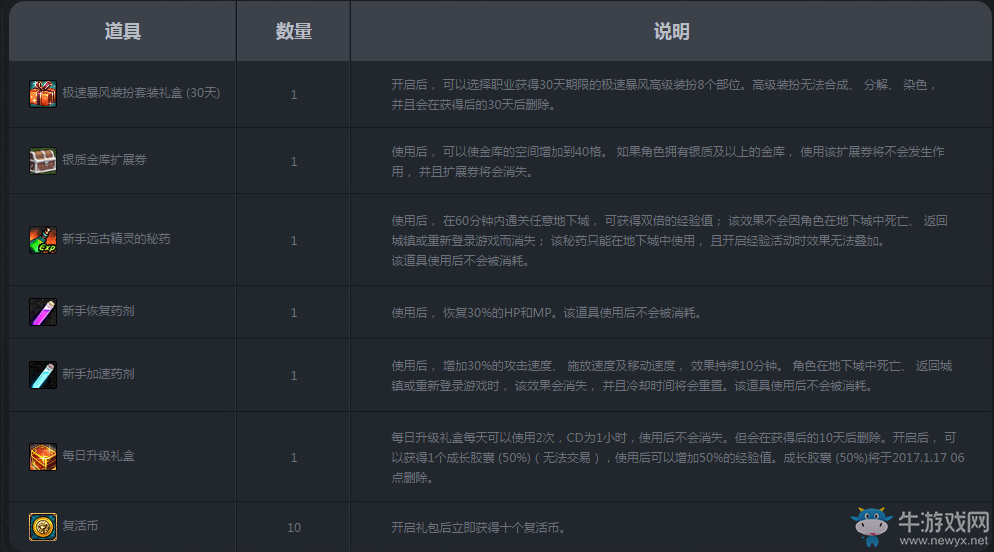
Task: Click description starting 使用后，可以使金库的空间增加到40格
Action: pyautogui.click(x=668, y=162)
